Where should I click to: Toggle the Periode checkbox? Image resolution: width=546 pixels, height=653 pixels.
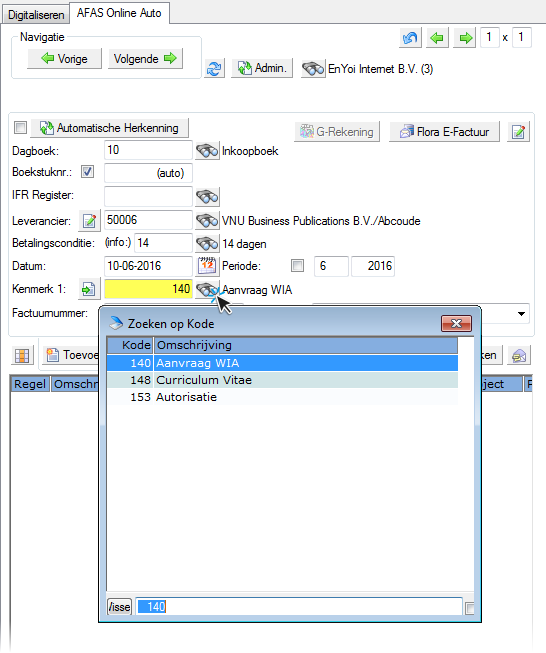(297, 265)
